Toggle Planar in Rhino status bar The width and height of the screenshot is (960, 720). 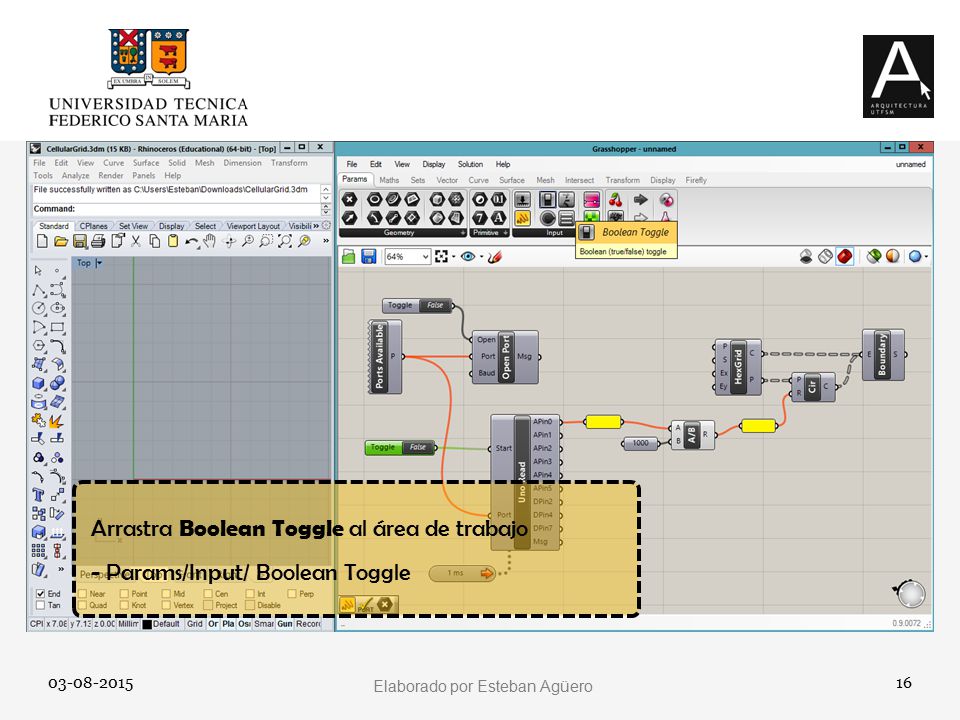tap(228, 624)
